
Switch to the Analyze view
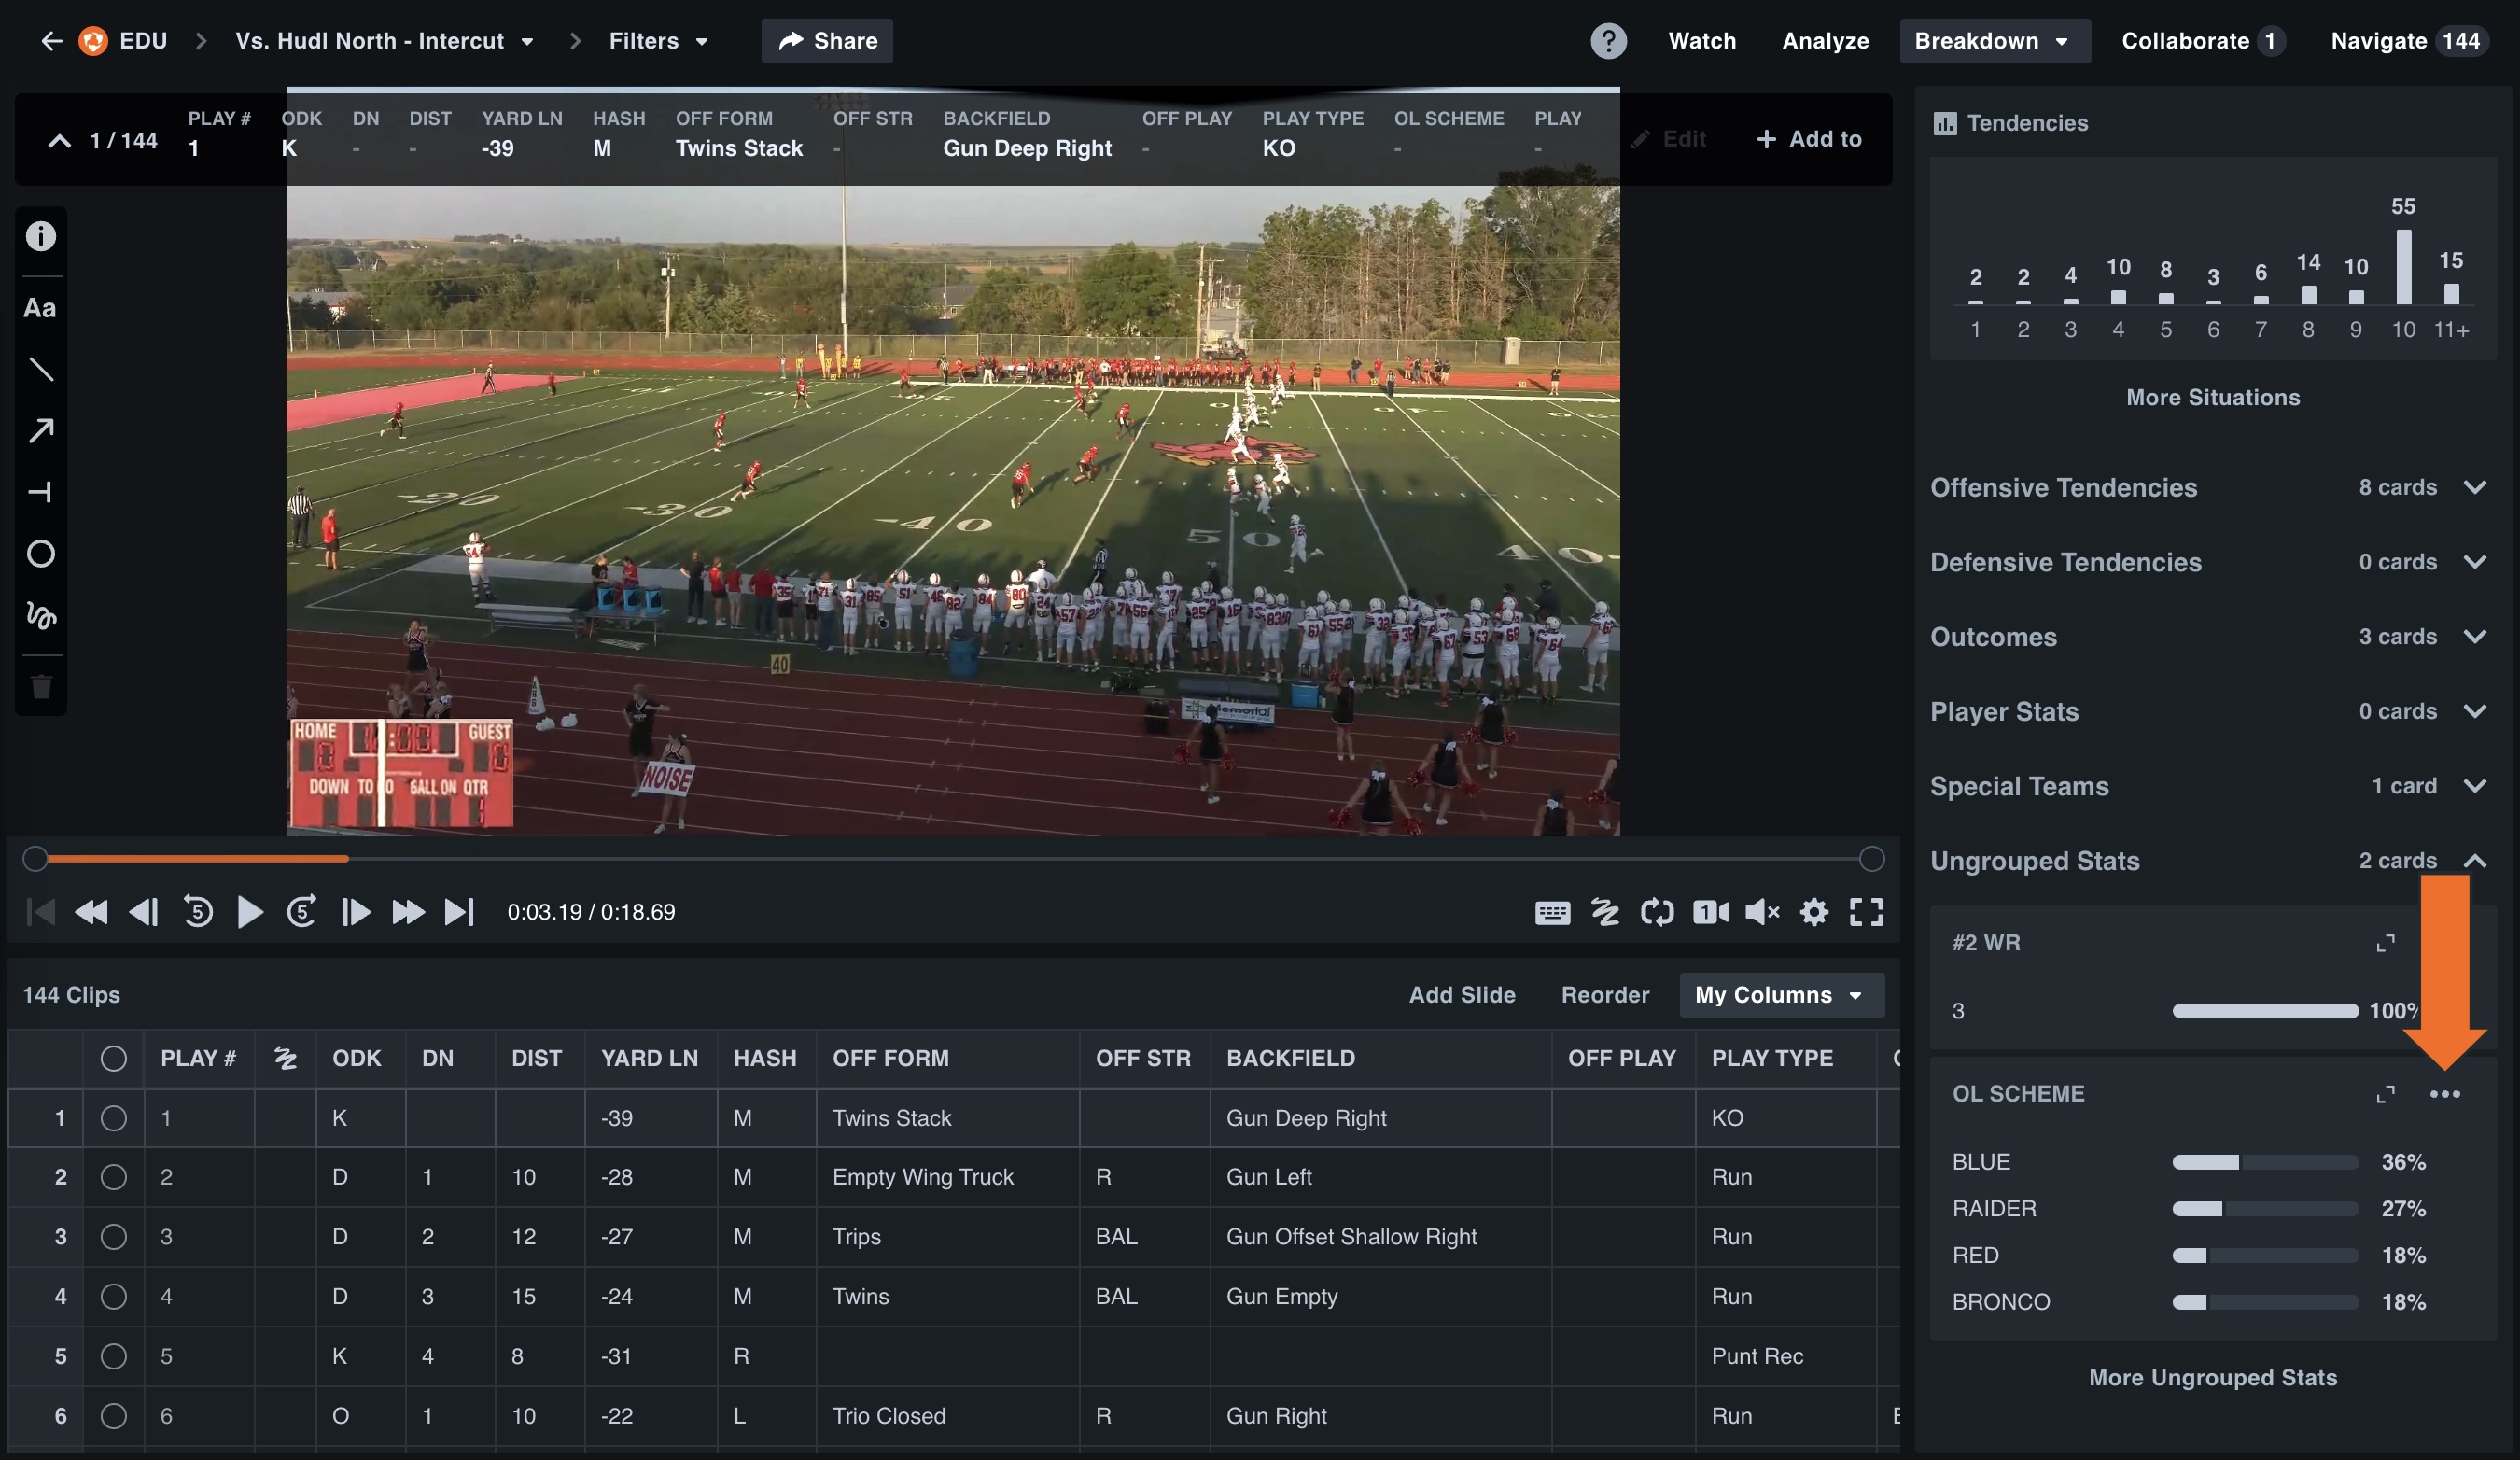[1825, 41]
